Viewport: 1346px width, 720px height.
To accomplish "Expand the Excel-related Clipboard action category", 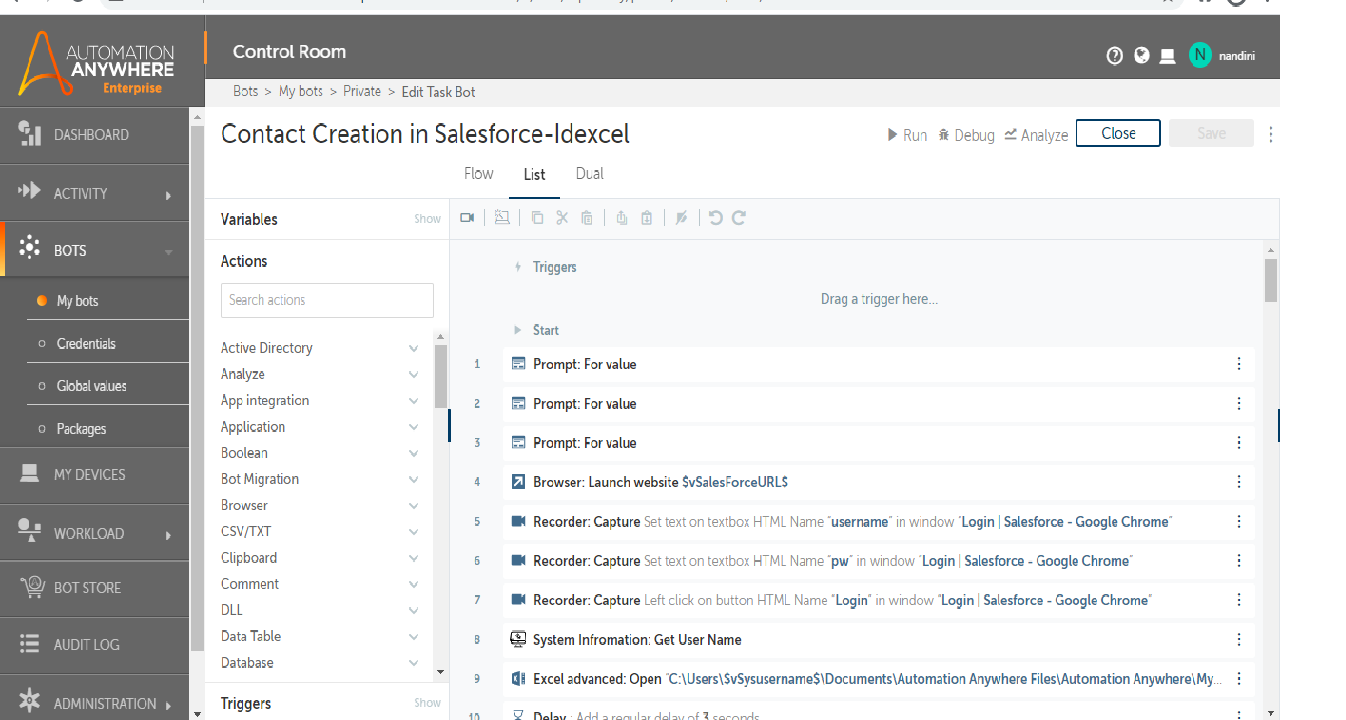I will coord(413,558).
